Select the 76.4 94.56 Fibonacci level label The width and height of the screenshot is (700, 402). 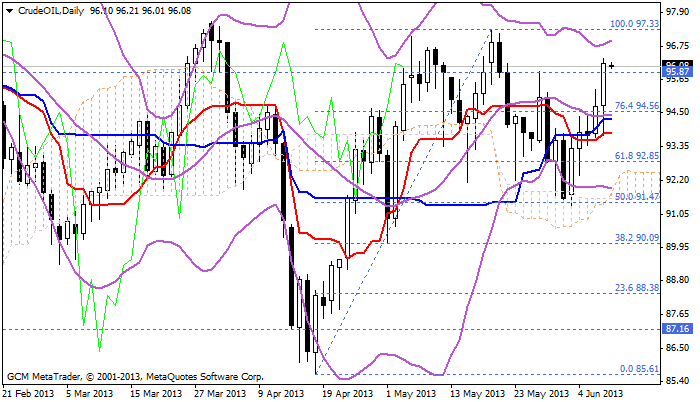pos(635,105)
